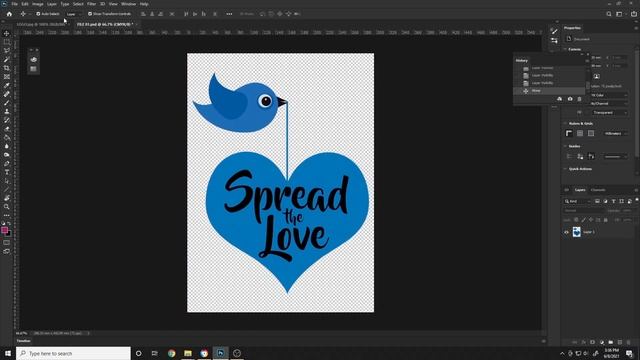Open File Explorer from the taskbar

click(x=188, y=353)
